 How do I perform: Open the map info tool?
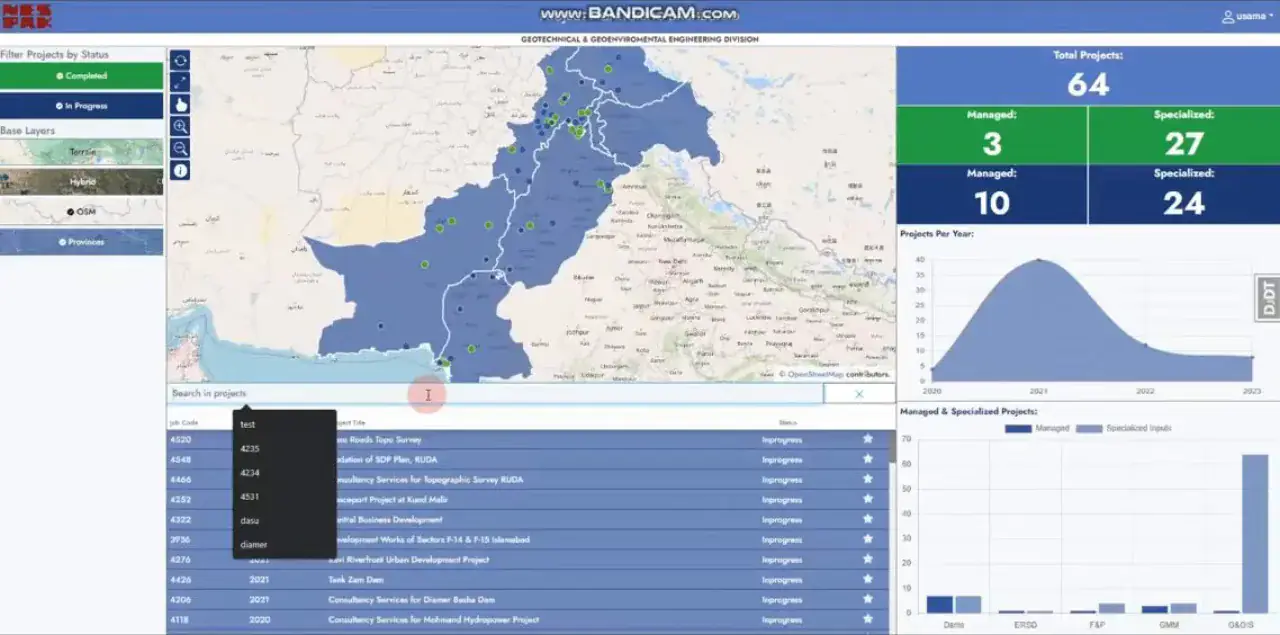[x=180, y=170]
